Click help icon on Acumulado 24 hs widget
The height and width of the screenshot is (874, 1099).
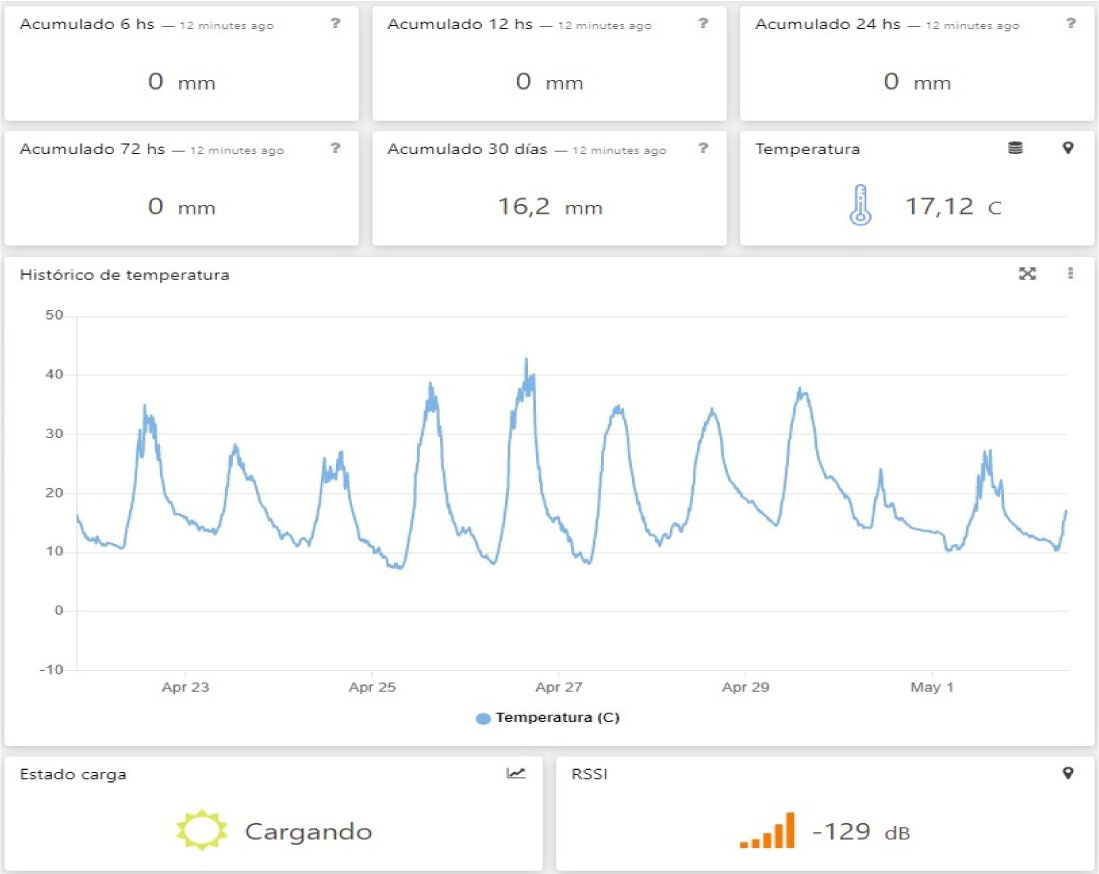1071,23
